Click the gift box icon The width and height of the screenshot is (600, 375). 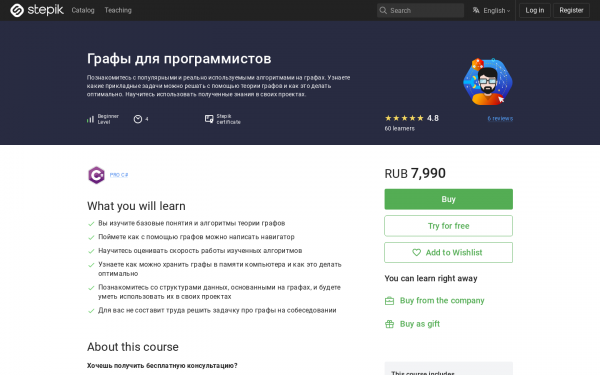389,324
